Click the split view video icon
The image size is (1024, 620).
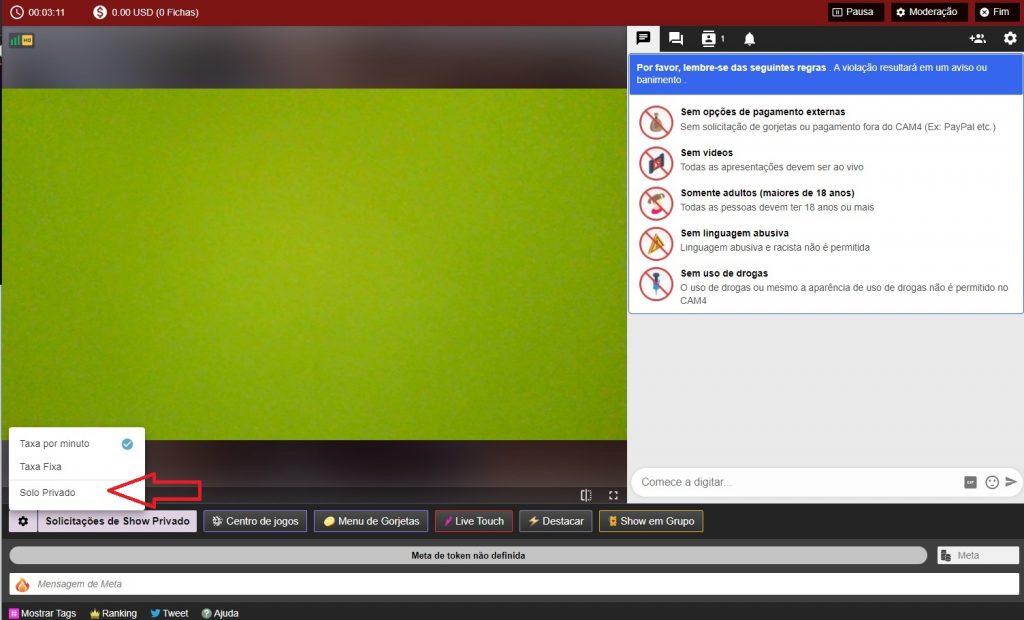click(x=586, y=495)
